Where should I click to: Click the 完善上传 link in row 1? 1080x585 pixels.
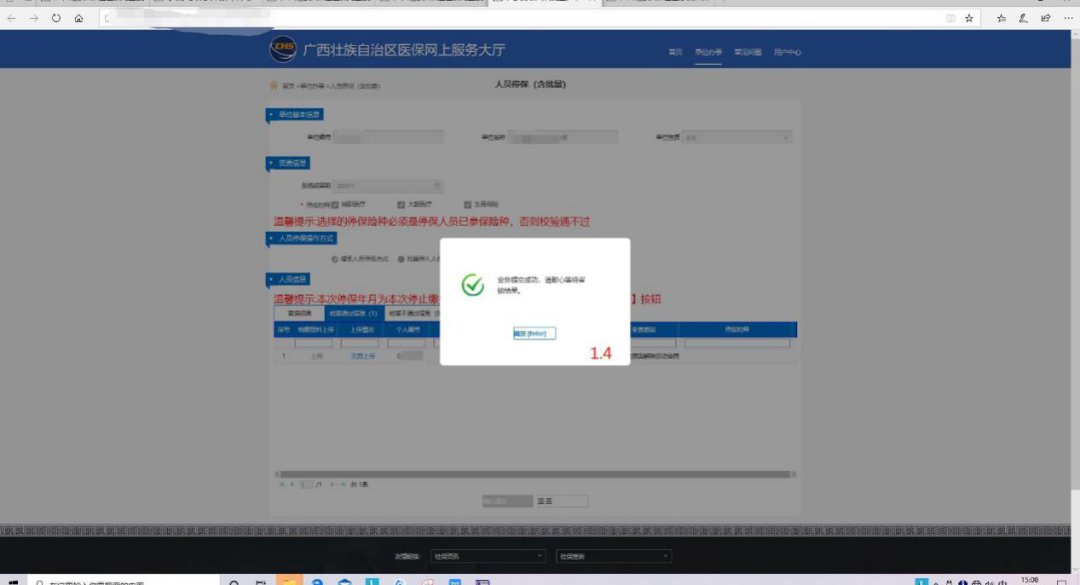[363, 356]
